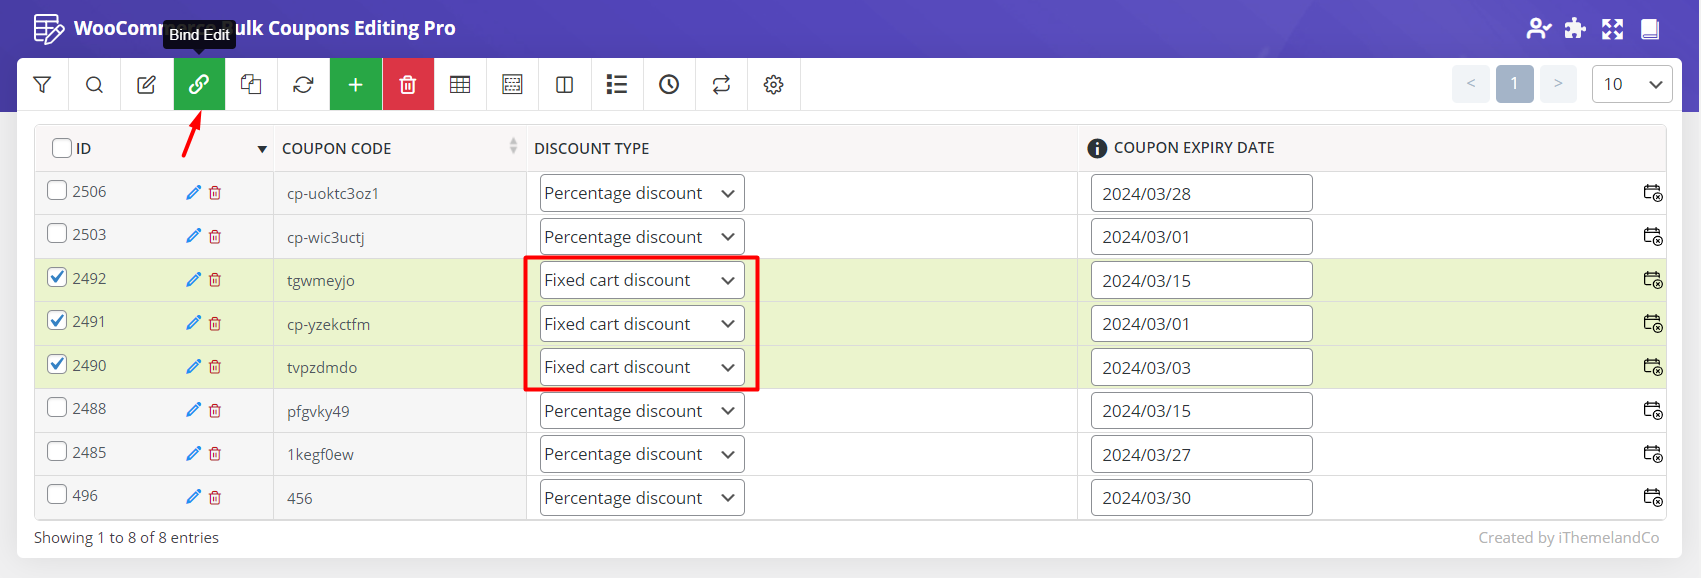Go to page 1 in pagination

point(1514,84)
